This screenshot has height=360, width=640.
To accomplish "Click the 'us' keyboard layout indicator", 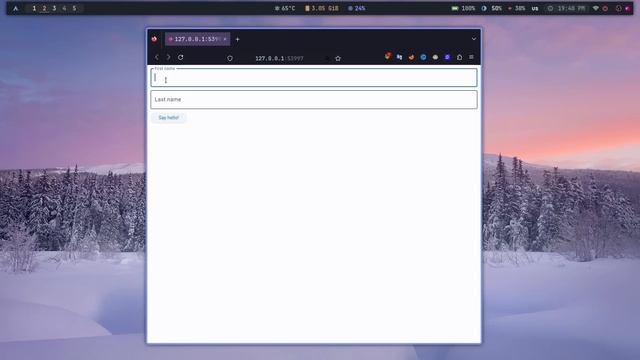I will coord(535,8).
